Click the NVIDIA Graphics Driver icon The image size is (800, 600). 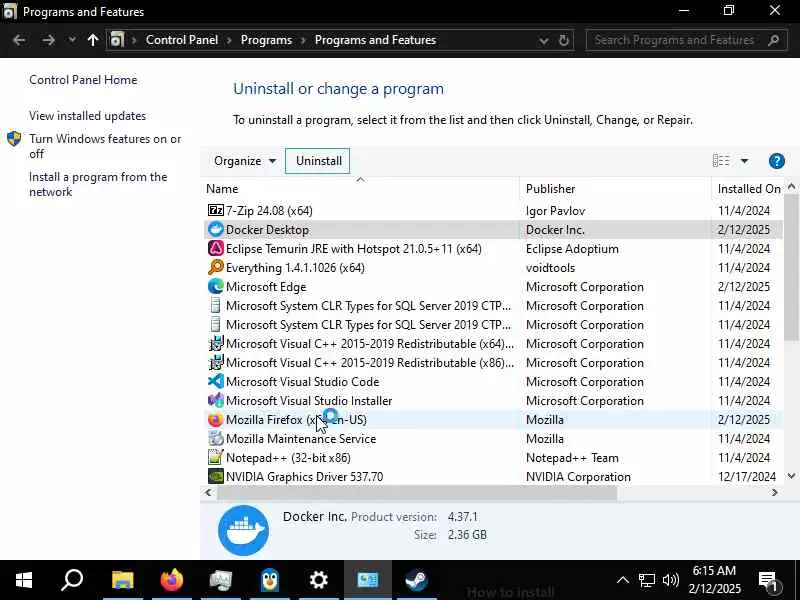tap(216, 476)
